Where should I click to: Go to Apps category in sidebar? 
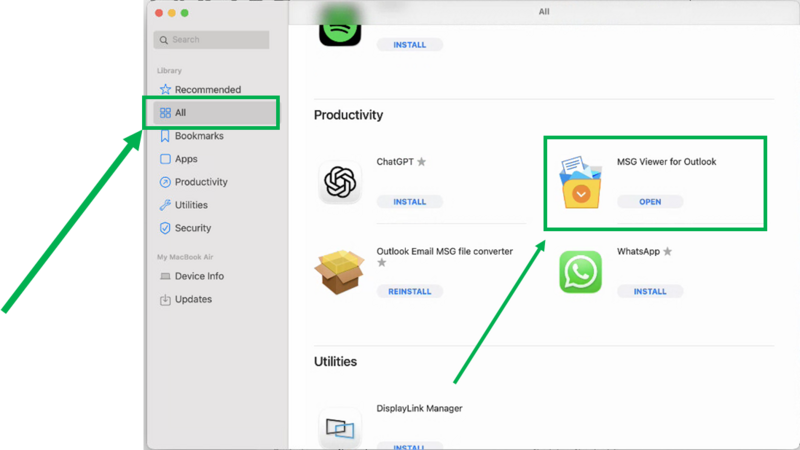(186, 159)
